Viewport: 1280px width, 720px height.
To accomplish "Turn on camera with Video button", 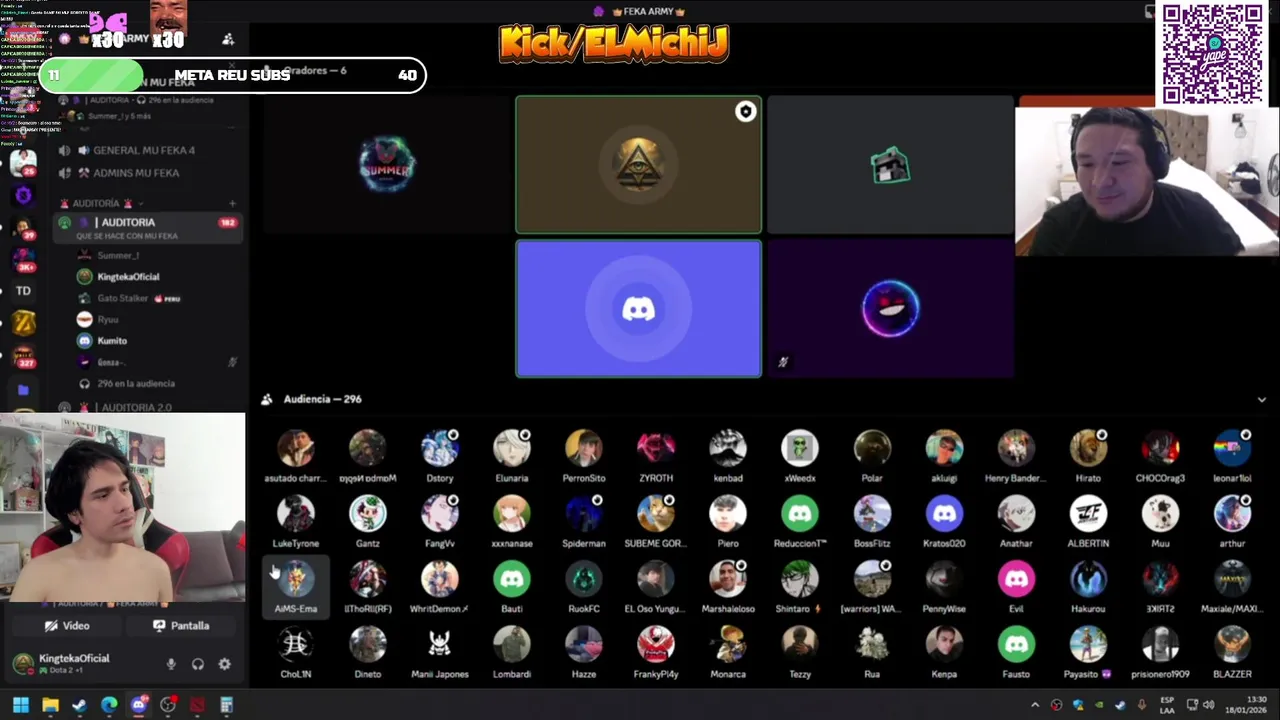I will (67, 626).
